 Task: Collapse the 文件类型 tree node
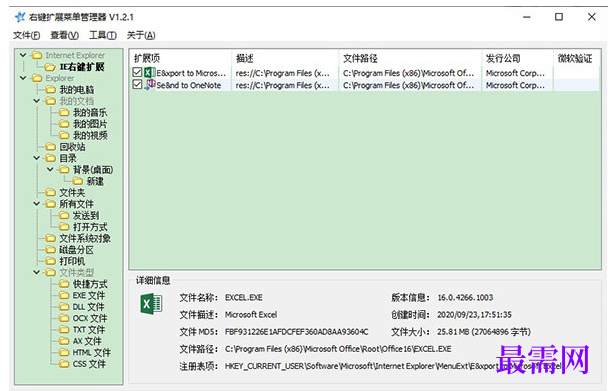pos(37,272)
